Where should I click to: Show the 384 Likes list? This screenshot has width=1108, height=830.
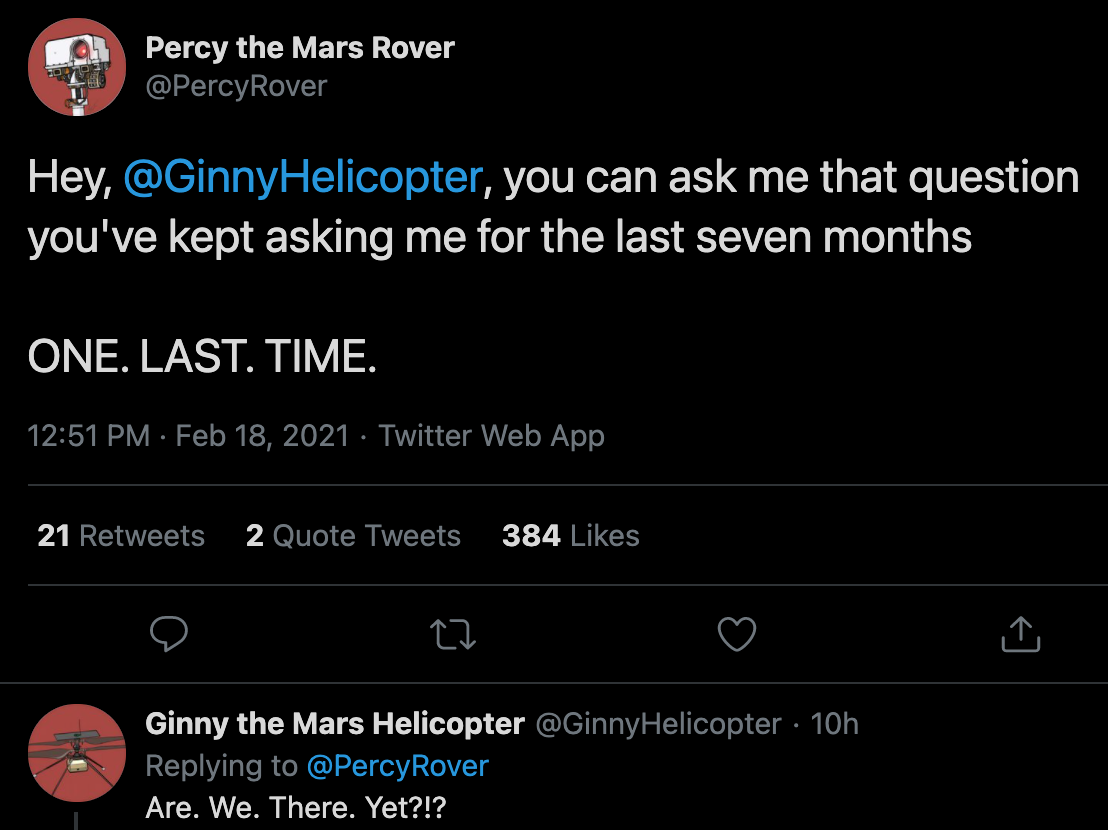[570, 536]
